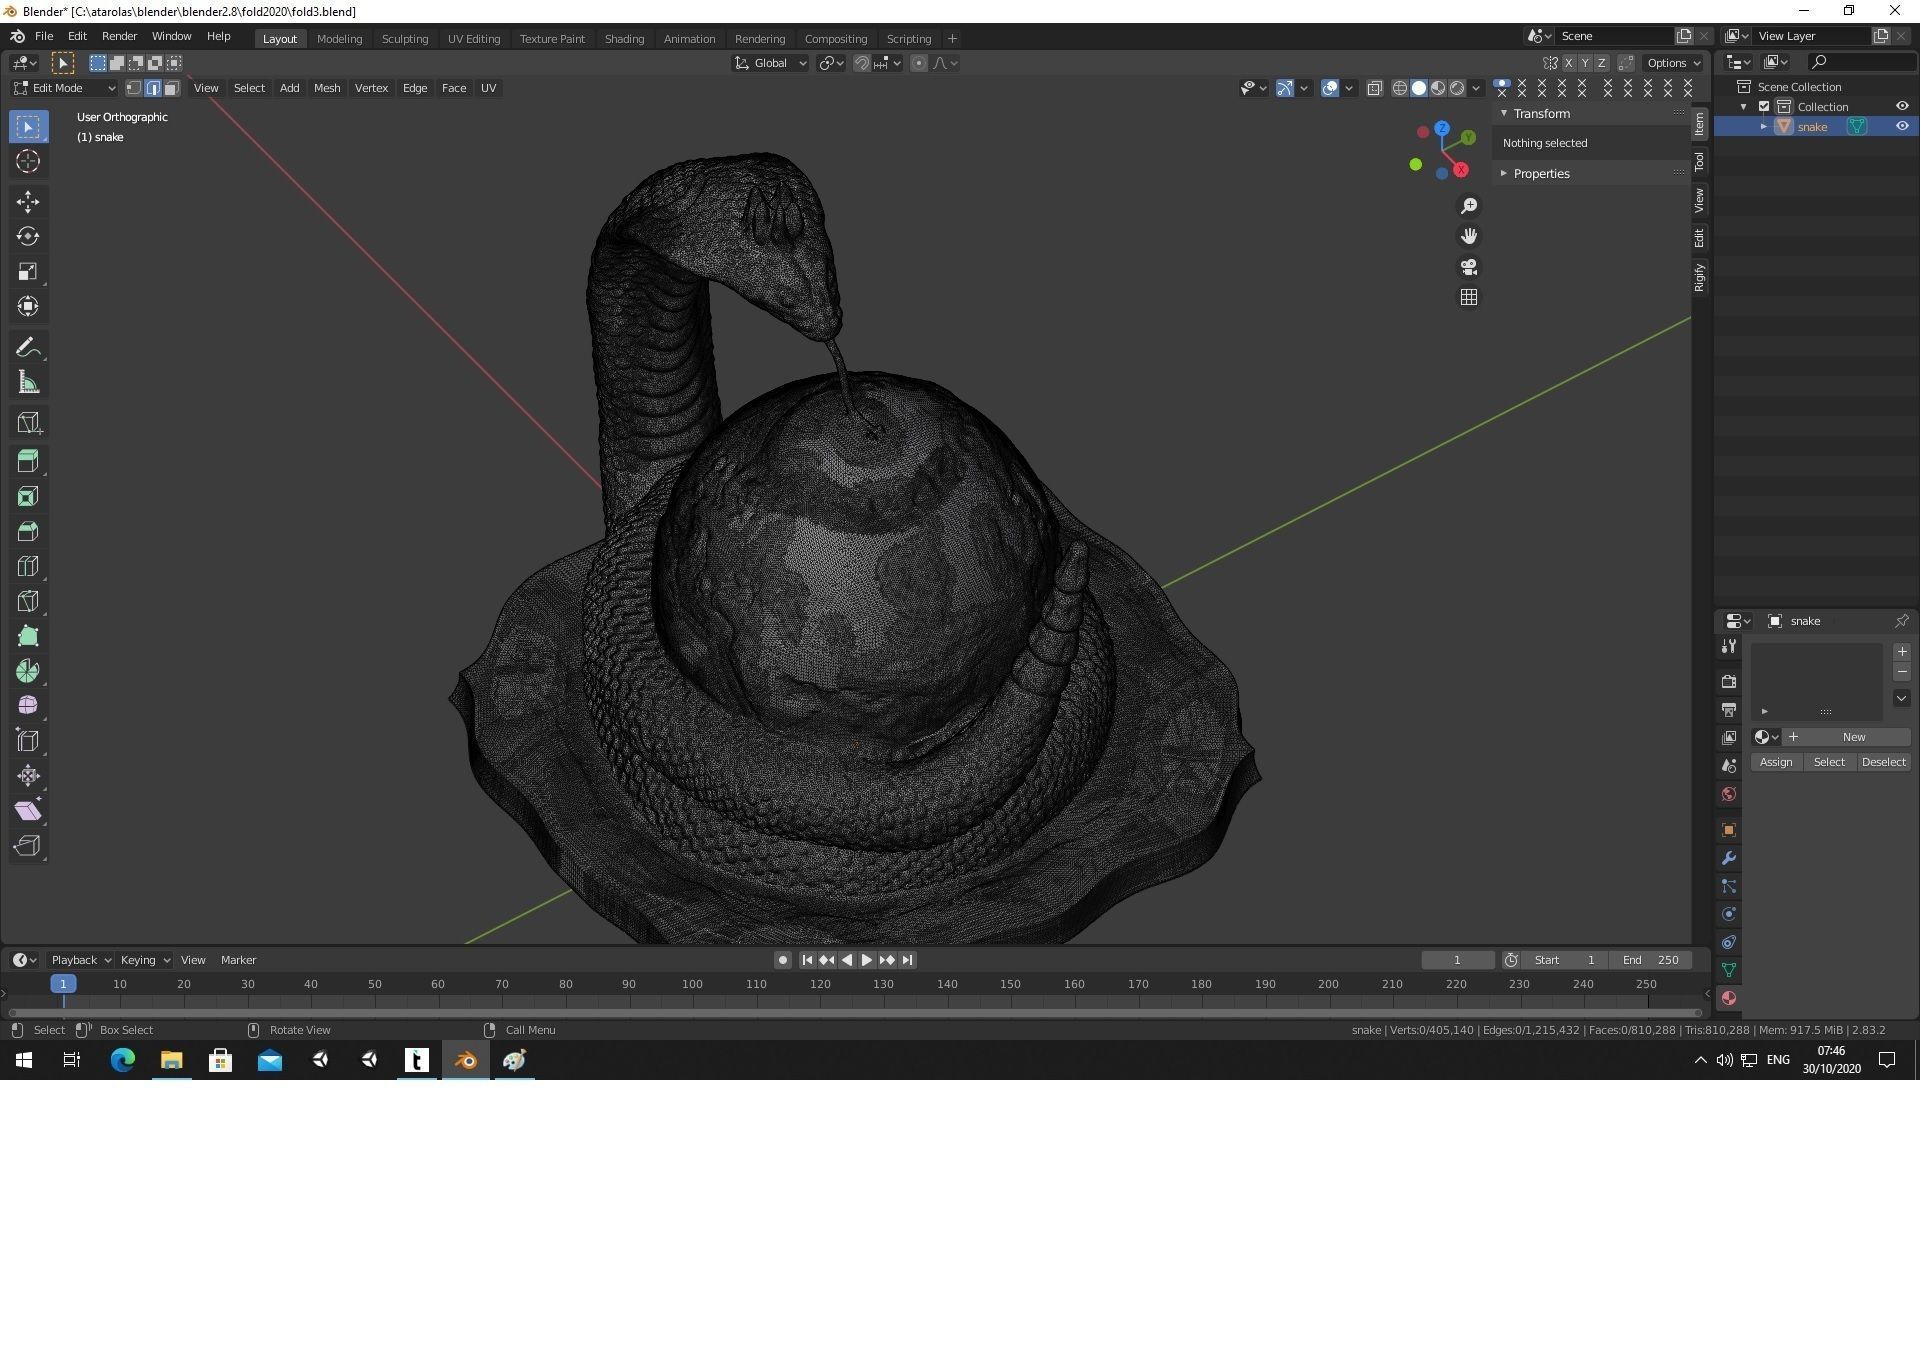Hide the Collection in outliner

click(1901, 106)
